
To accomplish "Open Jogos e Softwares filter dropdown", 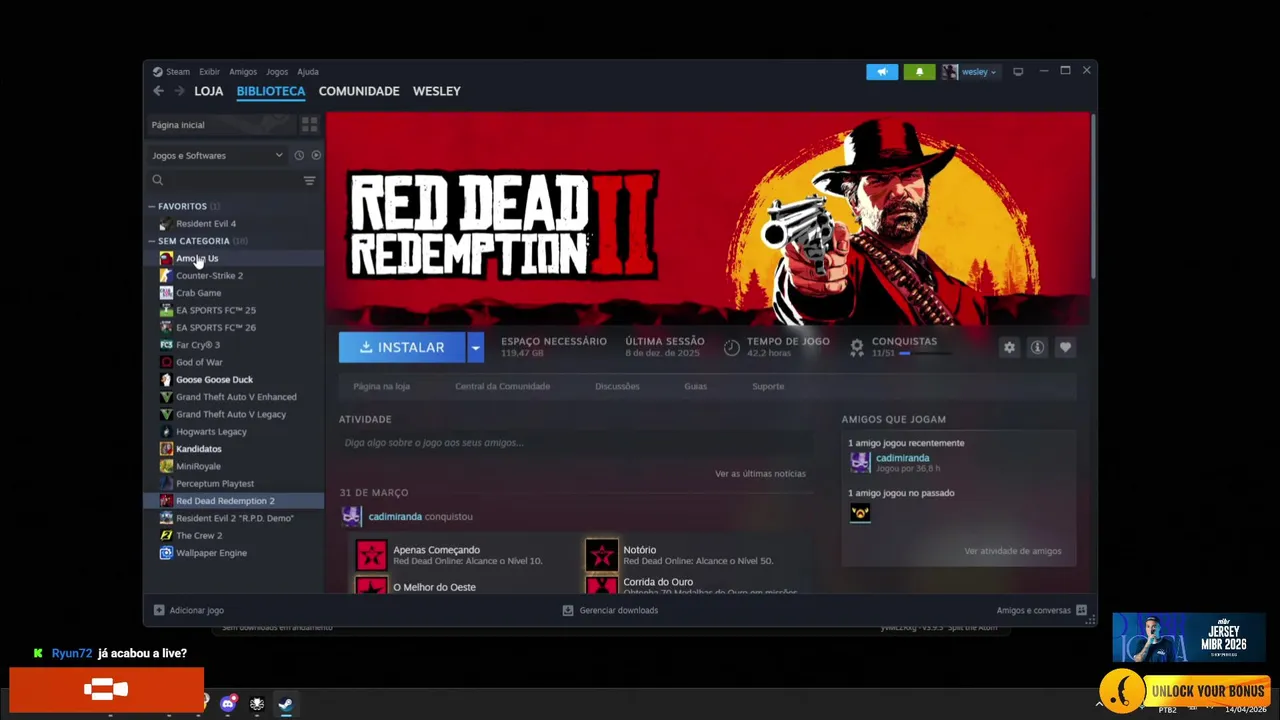I will tap(217, 155).
